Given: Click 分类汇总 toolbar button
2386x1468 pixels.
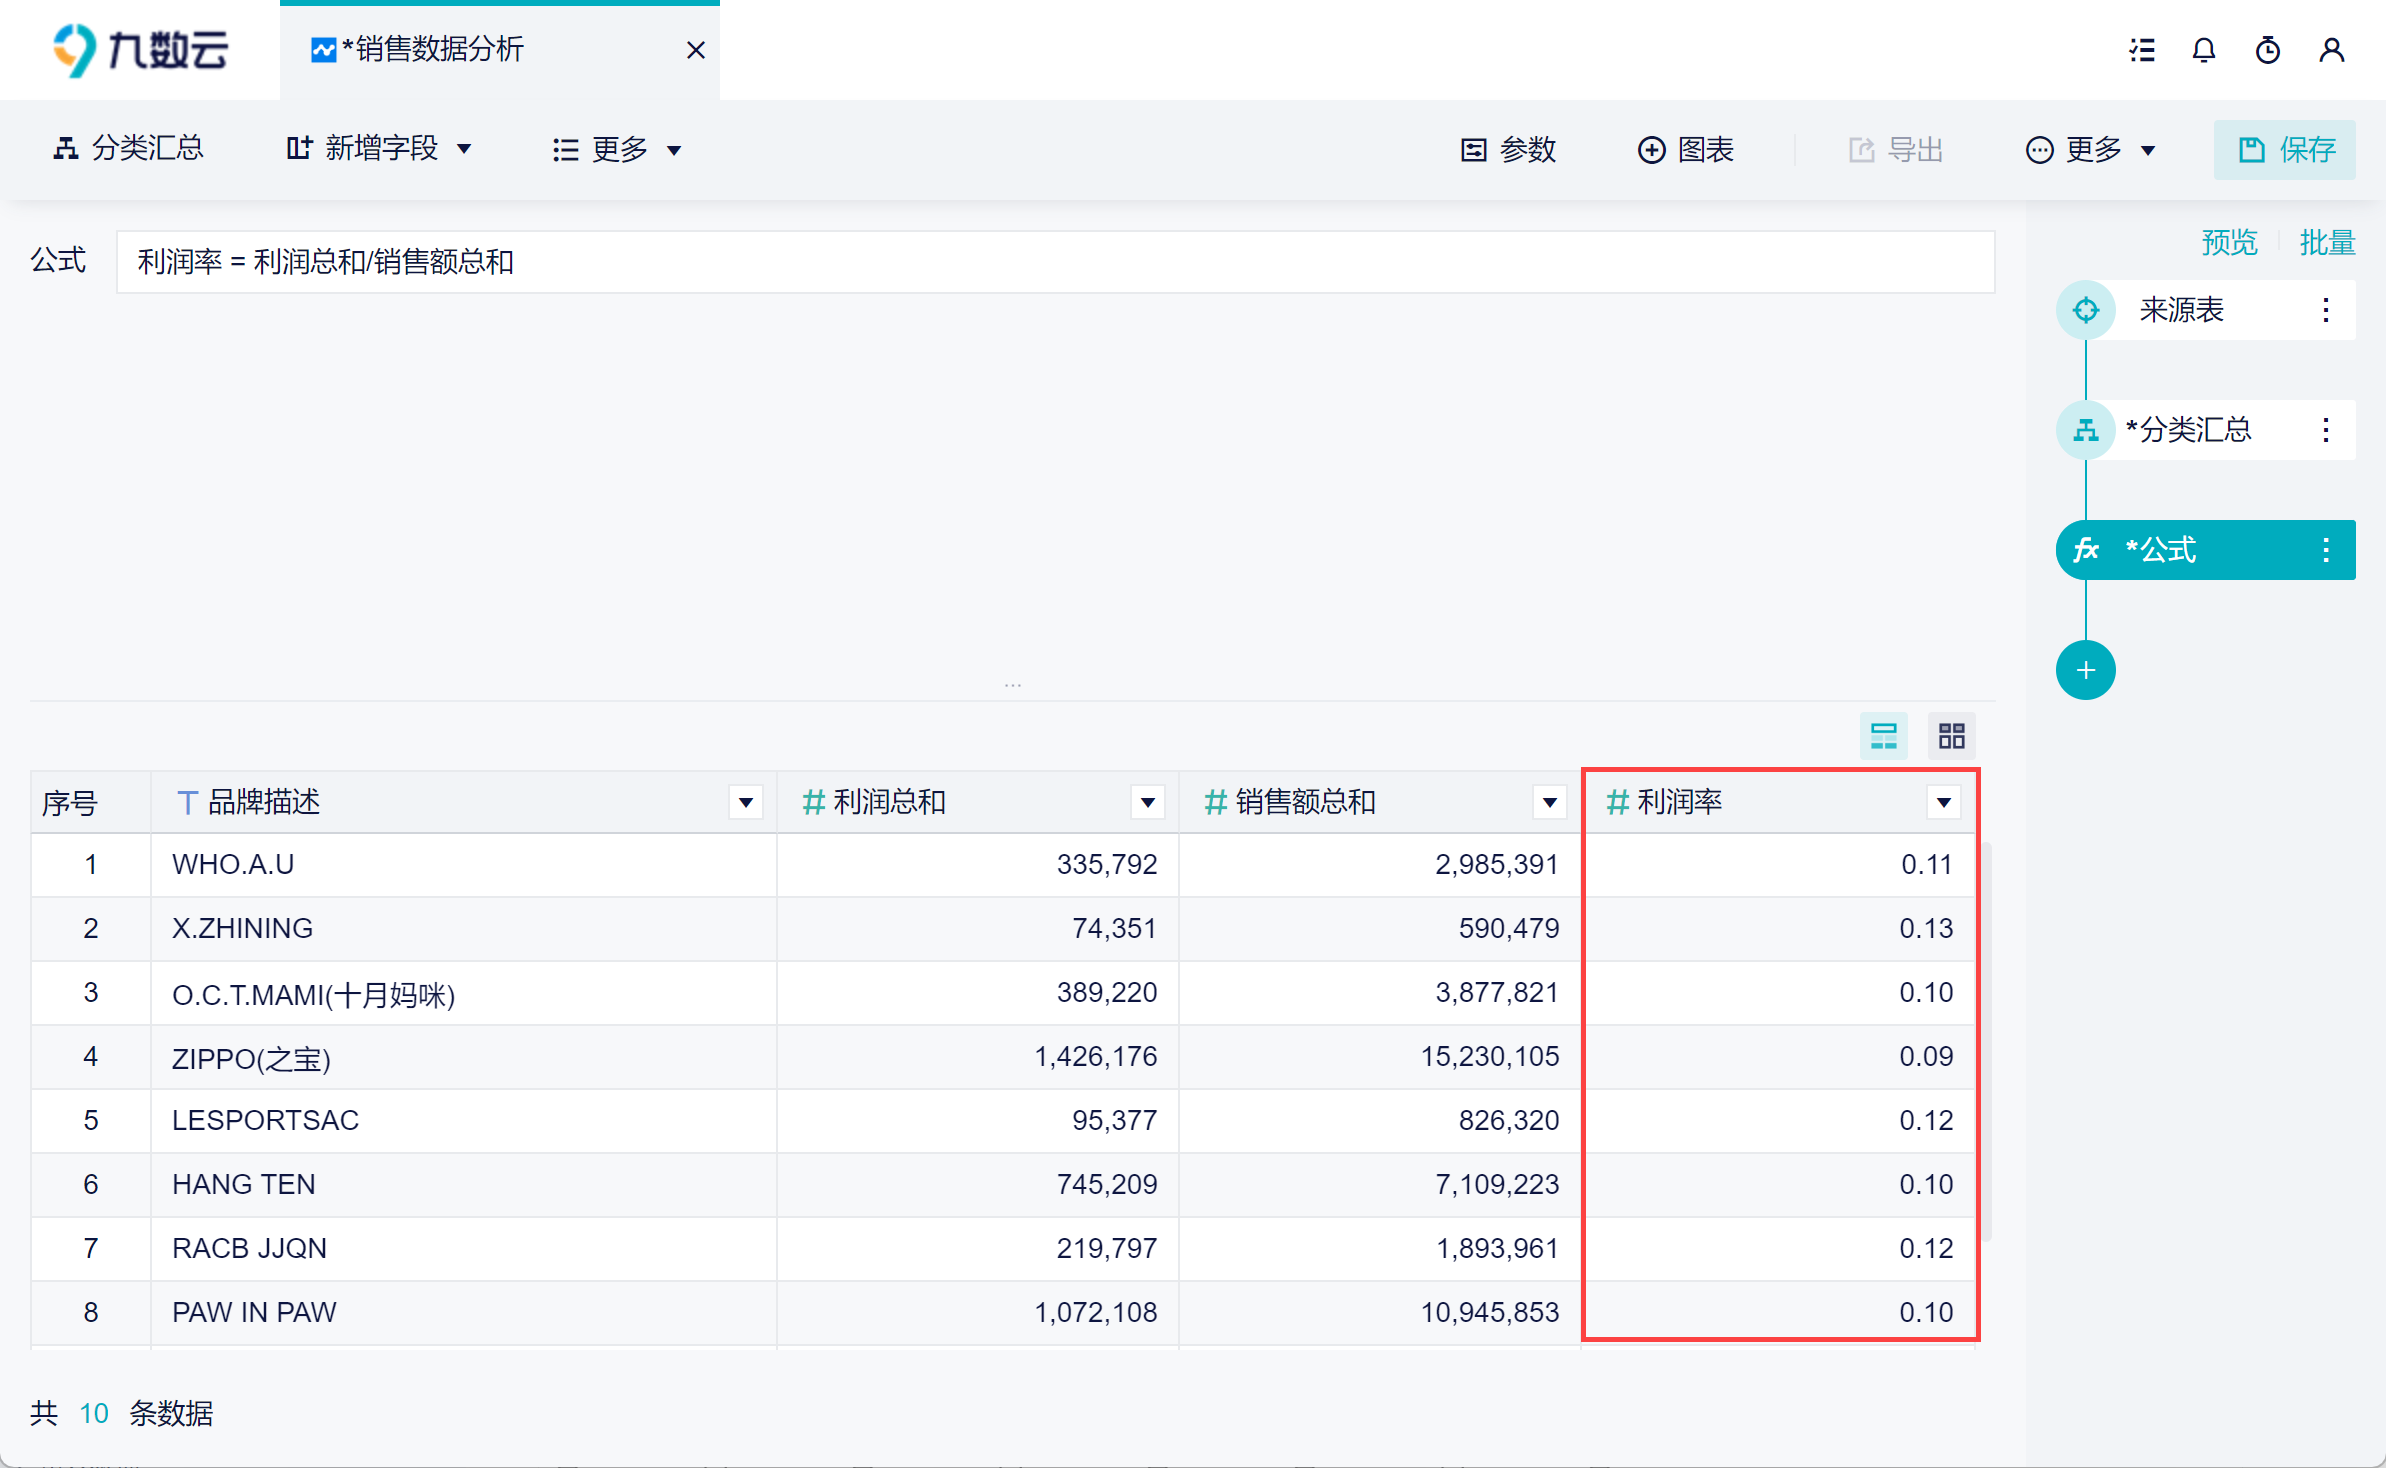Looking at the screenshot, I should (128, 149).
